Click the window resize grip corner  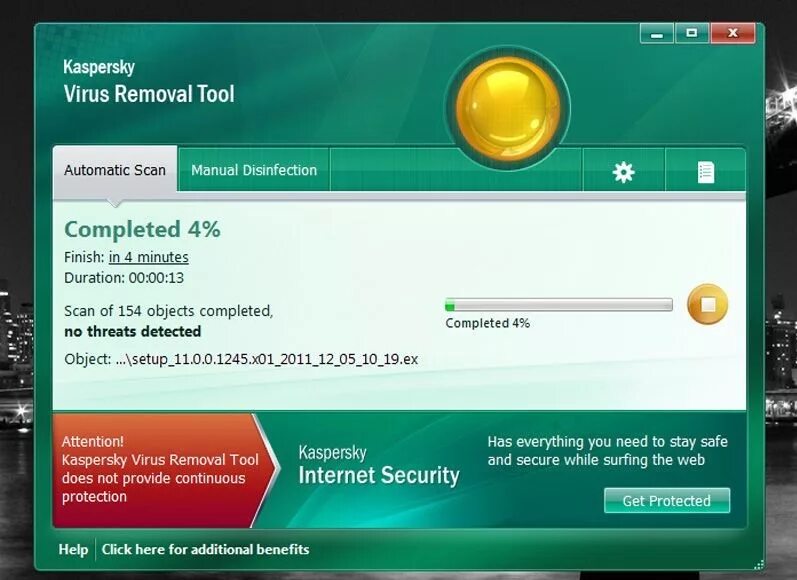pos(759,564)
